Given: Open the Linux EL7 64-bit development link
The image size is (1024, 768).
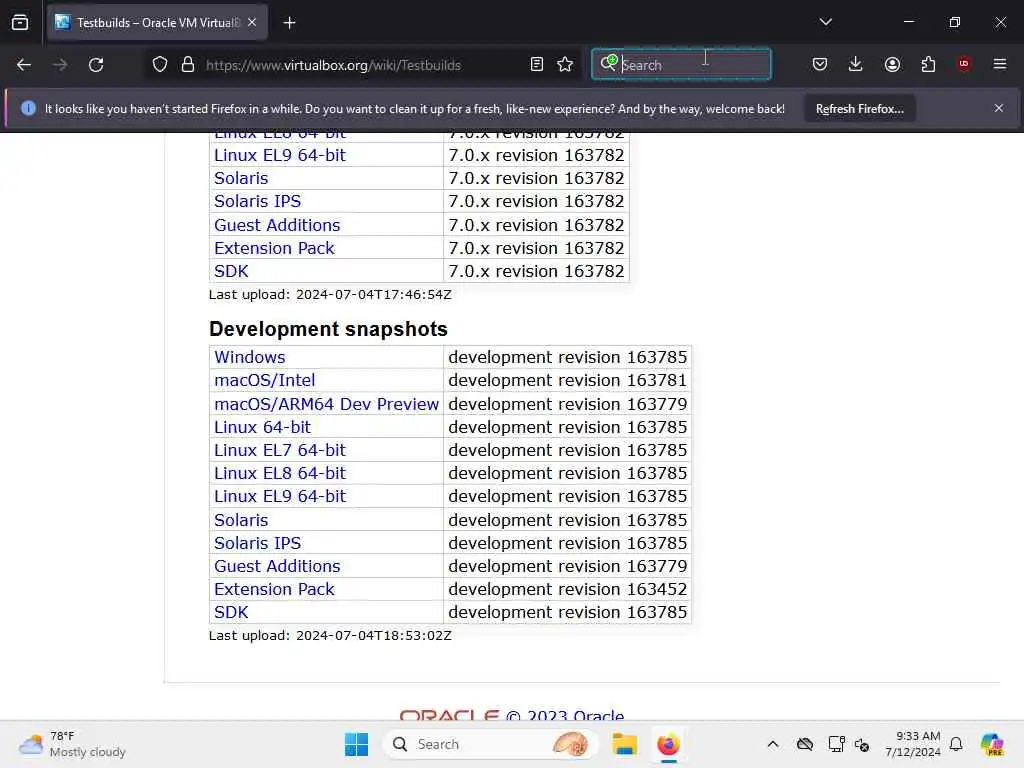Looking at the screenshot, I should click(x=280, y=450).
